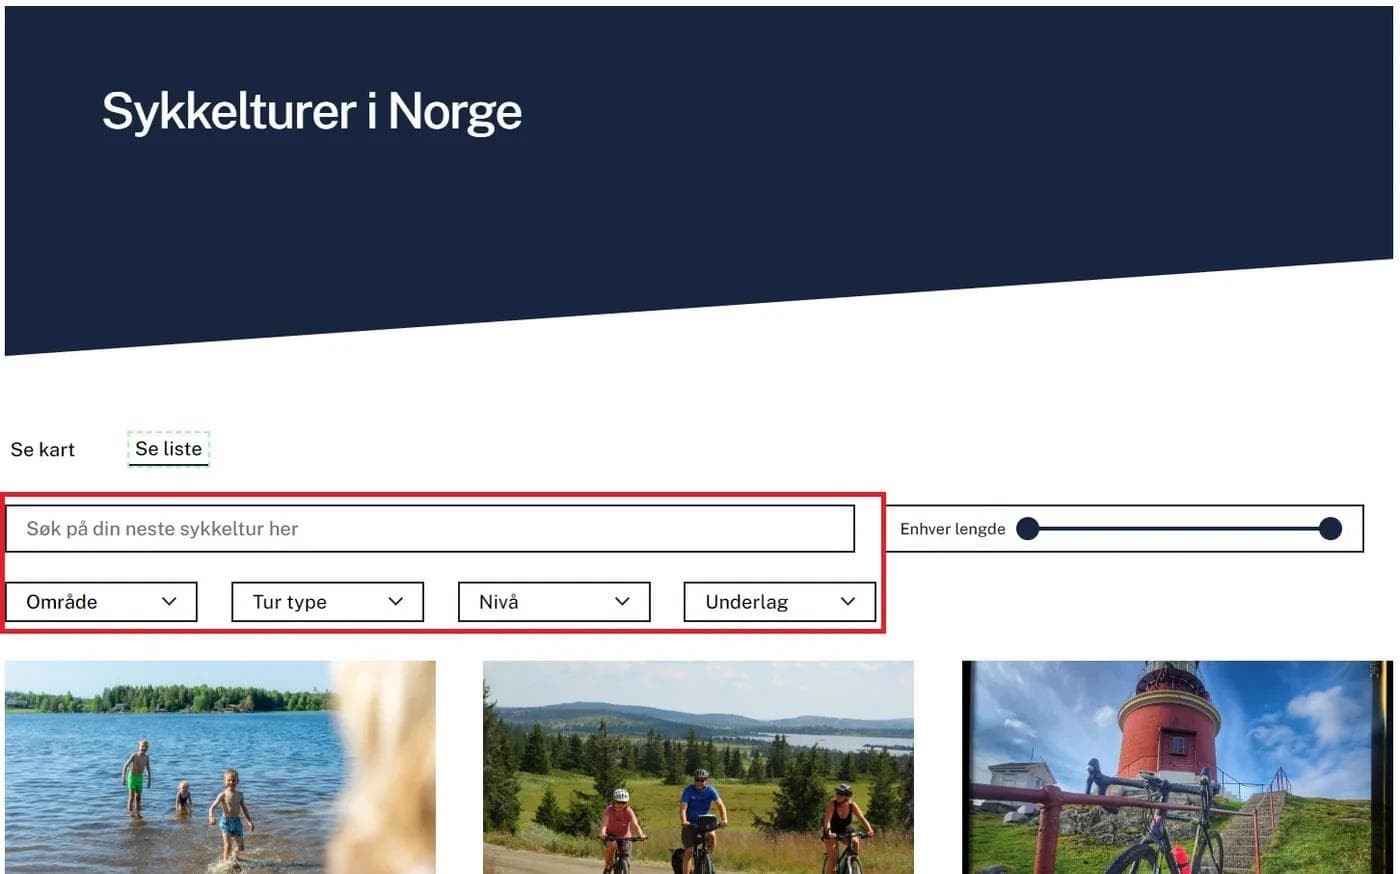This screenshot has height=874, width=1400.
Task: Click the chevron arrow in Område filter
Action: click(169, 602)
